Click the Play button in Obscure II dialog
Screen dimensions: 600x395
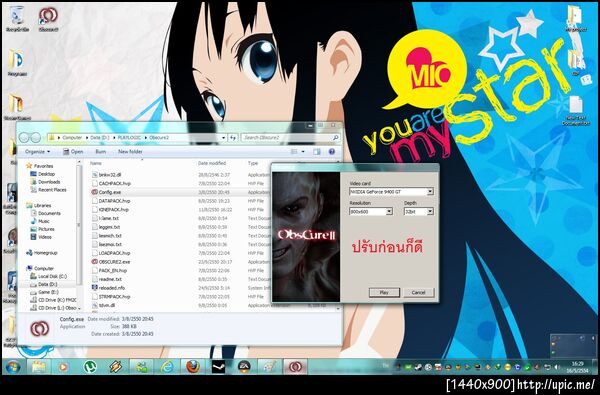pyautogui.click(x=384, y=292)
